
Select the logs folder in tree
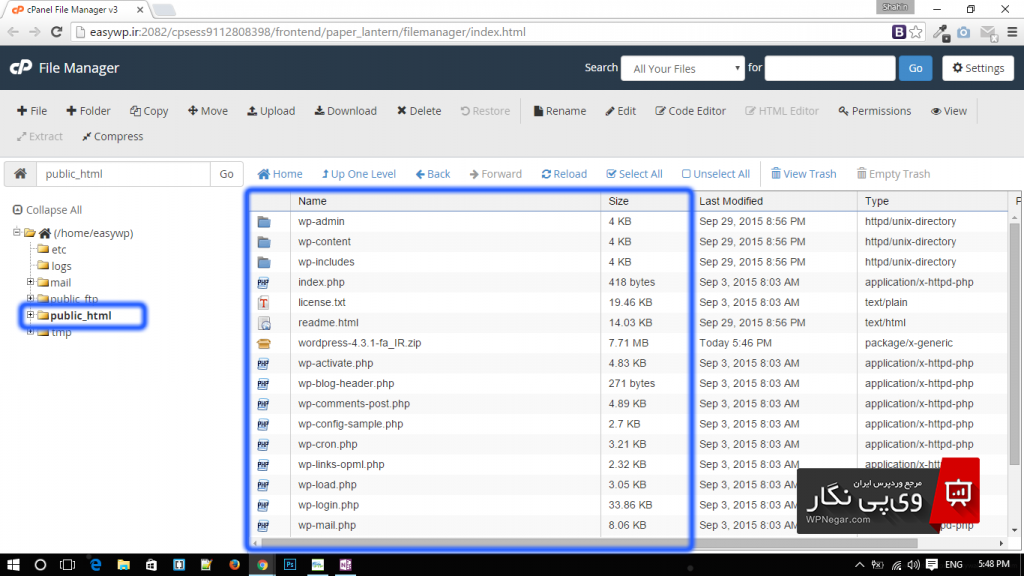tap(61, 266)
